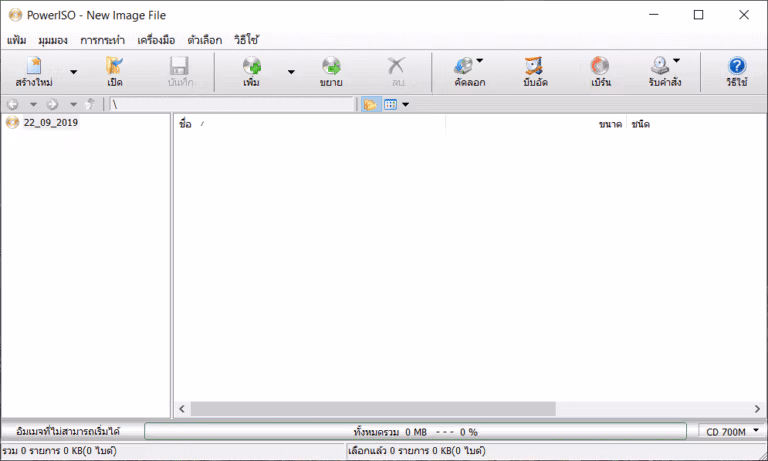Select the 22_09_2019 tree item
Image resolution: width=768 pixels, height=461 pixels.
(x=50, y=122)
